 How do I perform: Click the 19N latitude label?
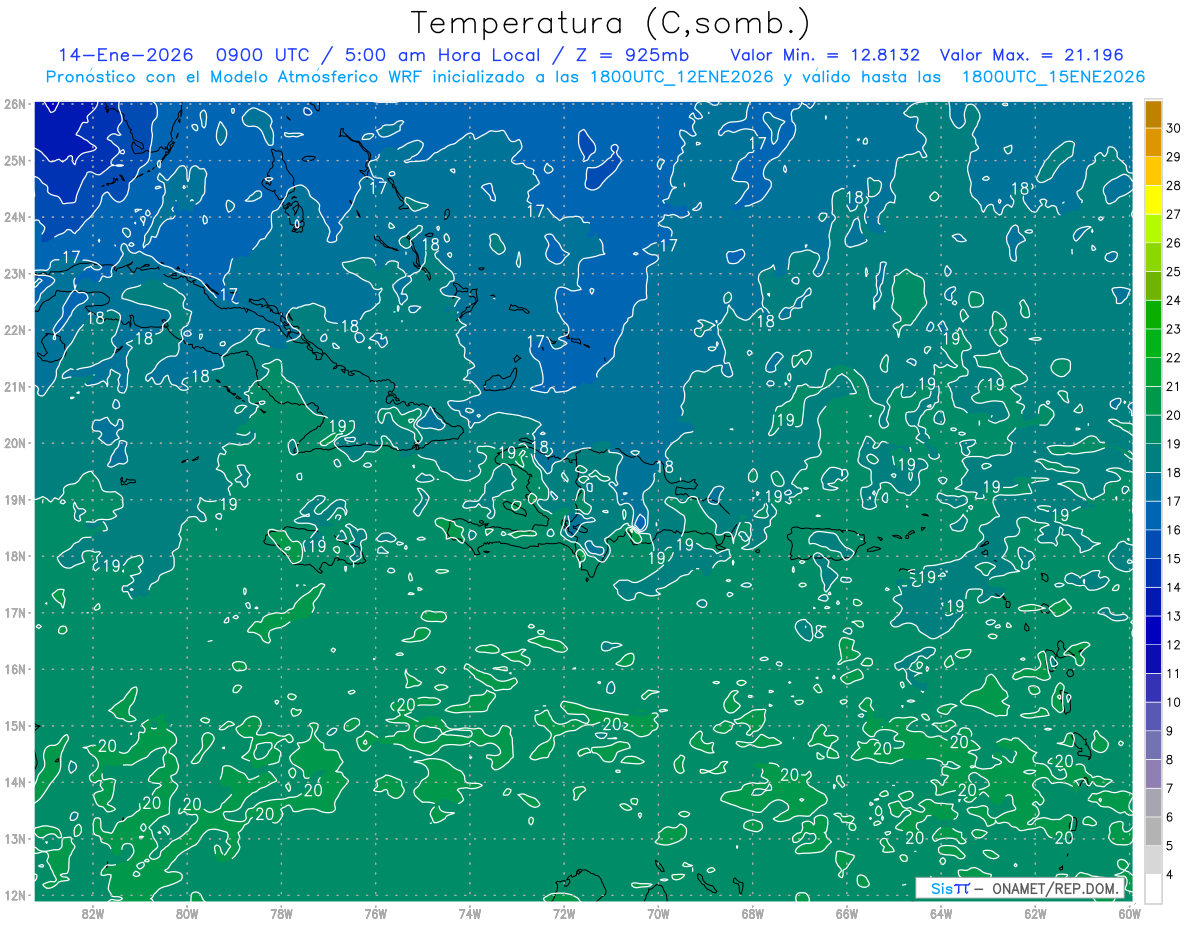[x=14, y=499]
